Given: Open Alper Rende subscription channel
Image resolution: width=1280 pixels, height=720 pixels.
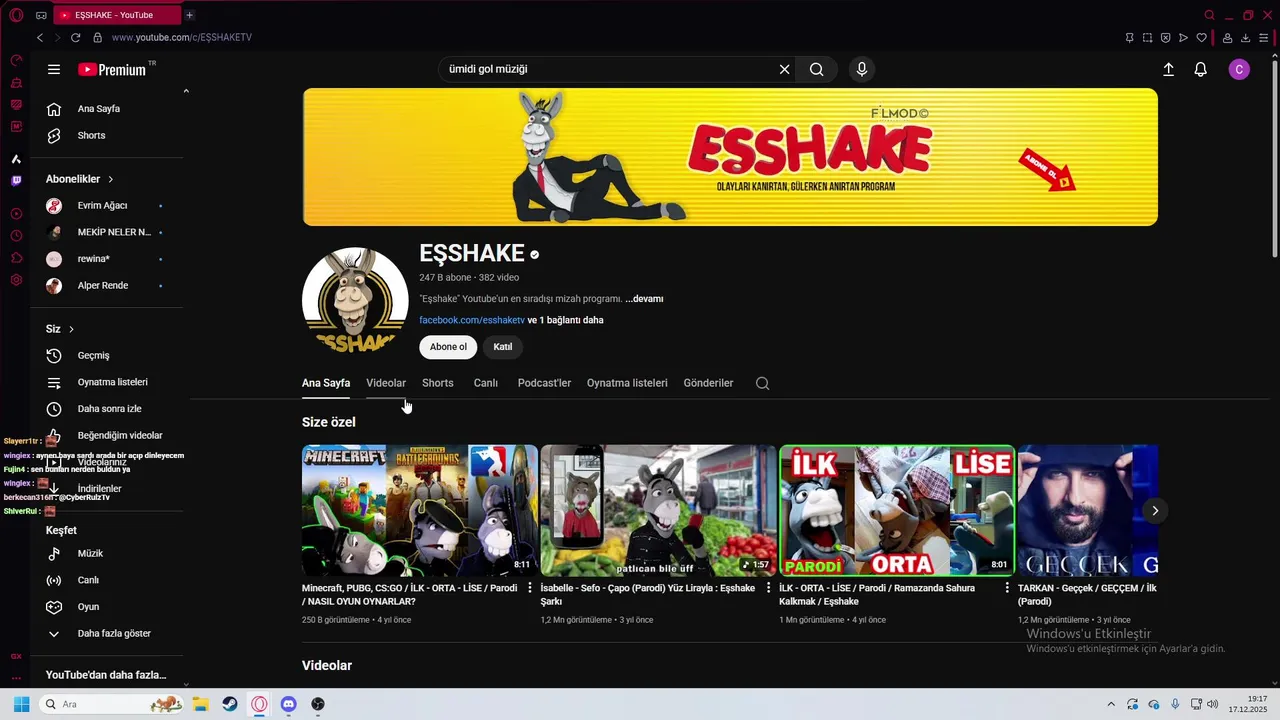Looking at the screenshot, I should [107, 286].
